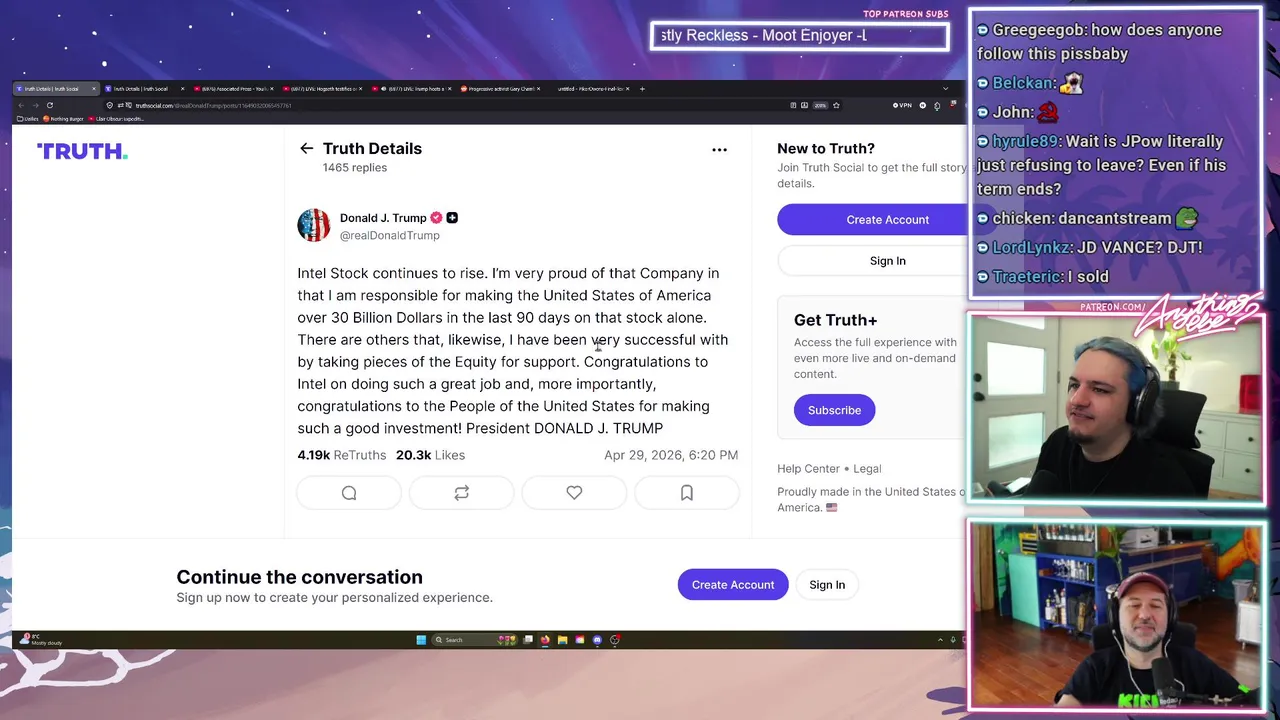Screen dimensions: 1280x720
Task: Switch to the LIVE: Hegseth testifies tab
Action: click(322, 89)
